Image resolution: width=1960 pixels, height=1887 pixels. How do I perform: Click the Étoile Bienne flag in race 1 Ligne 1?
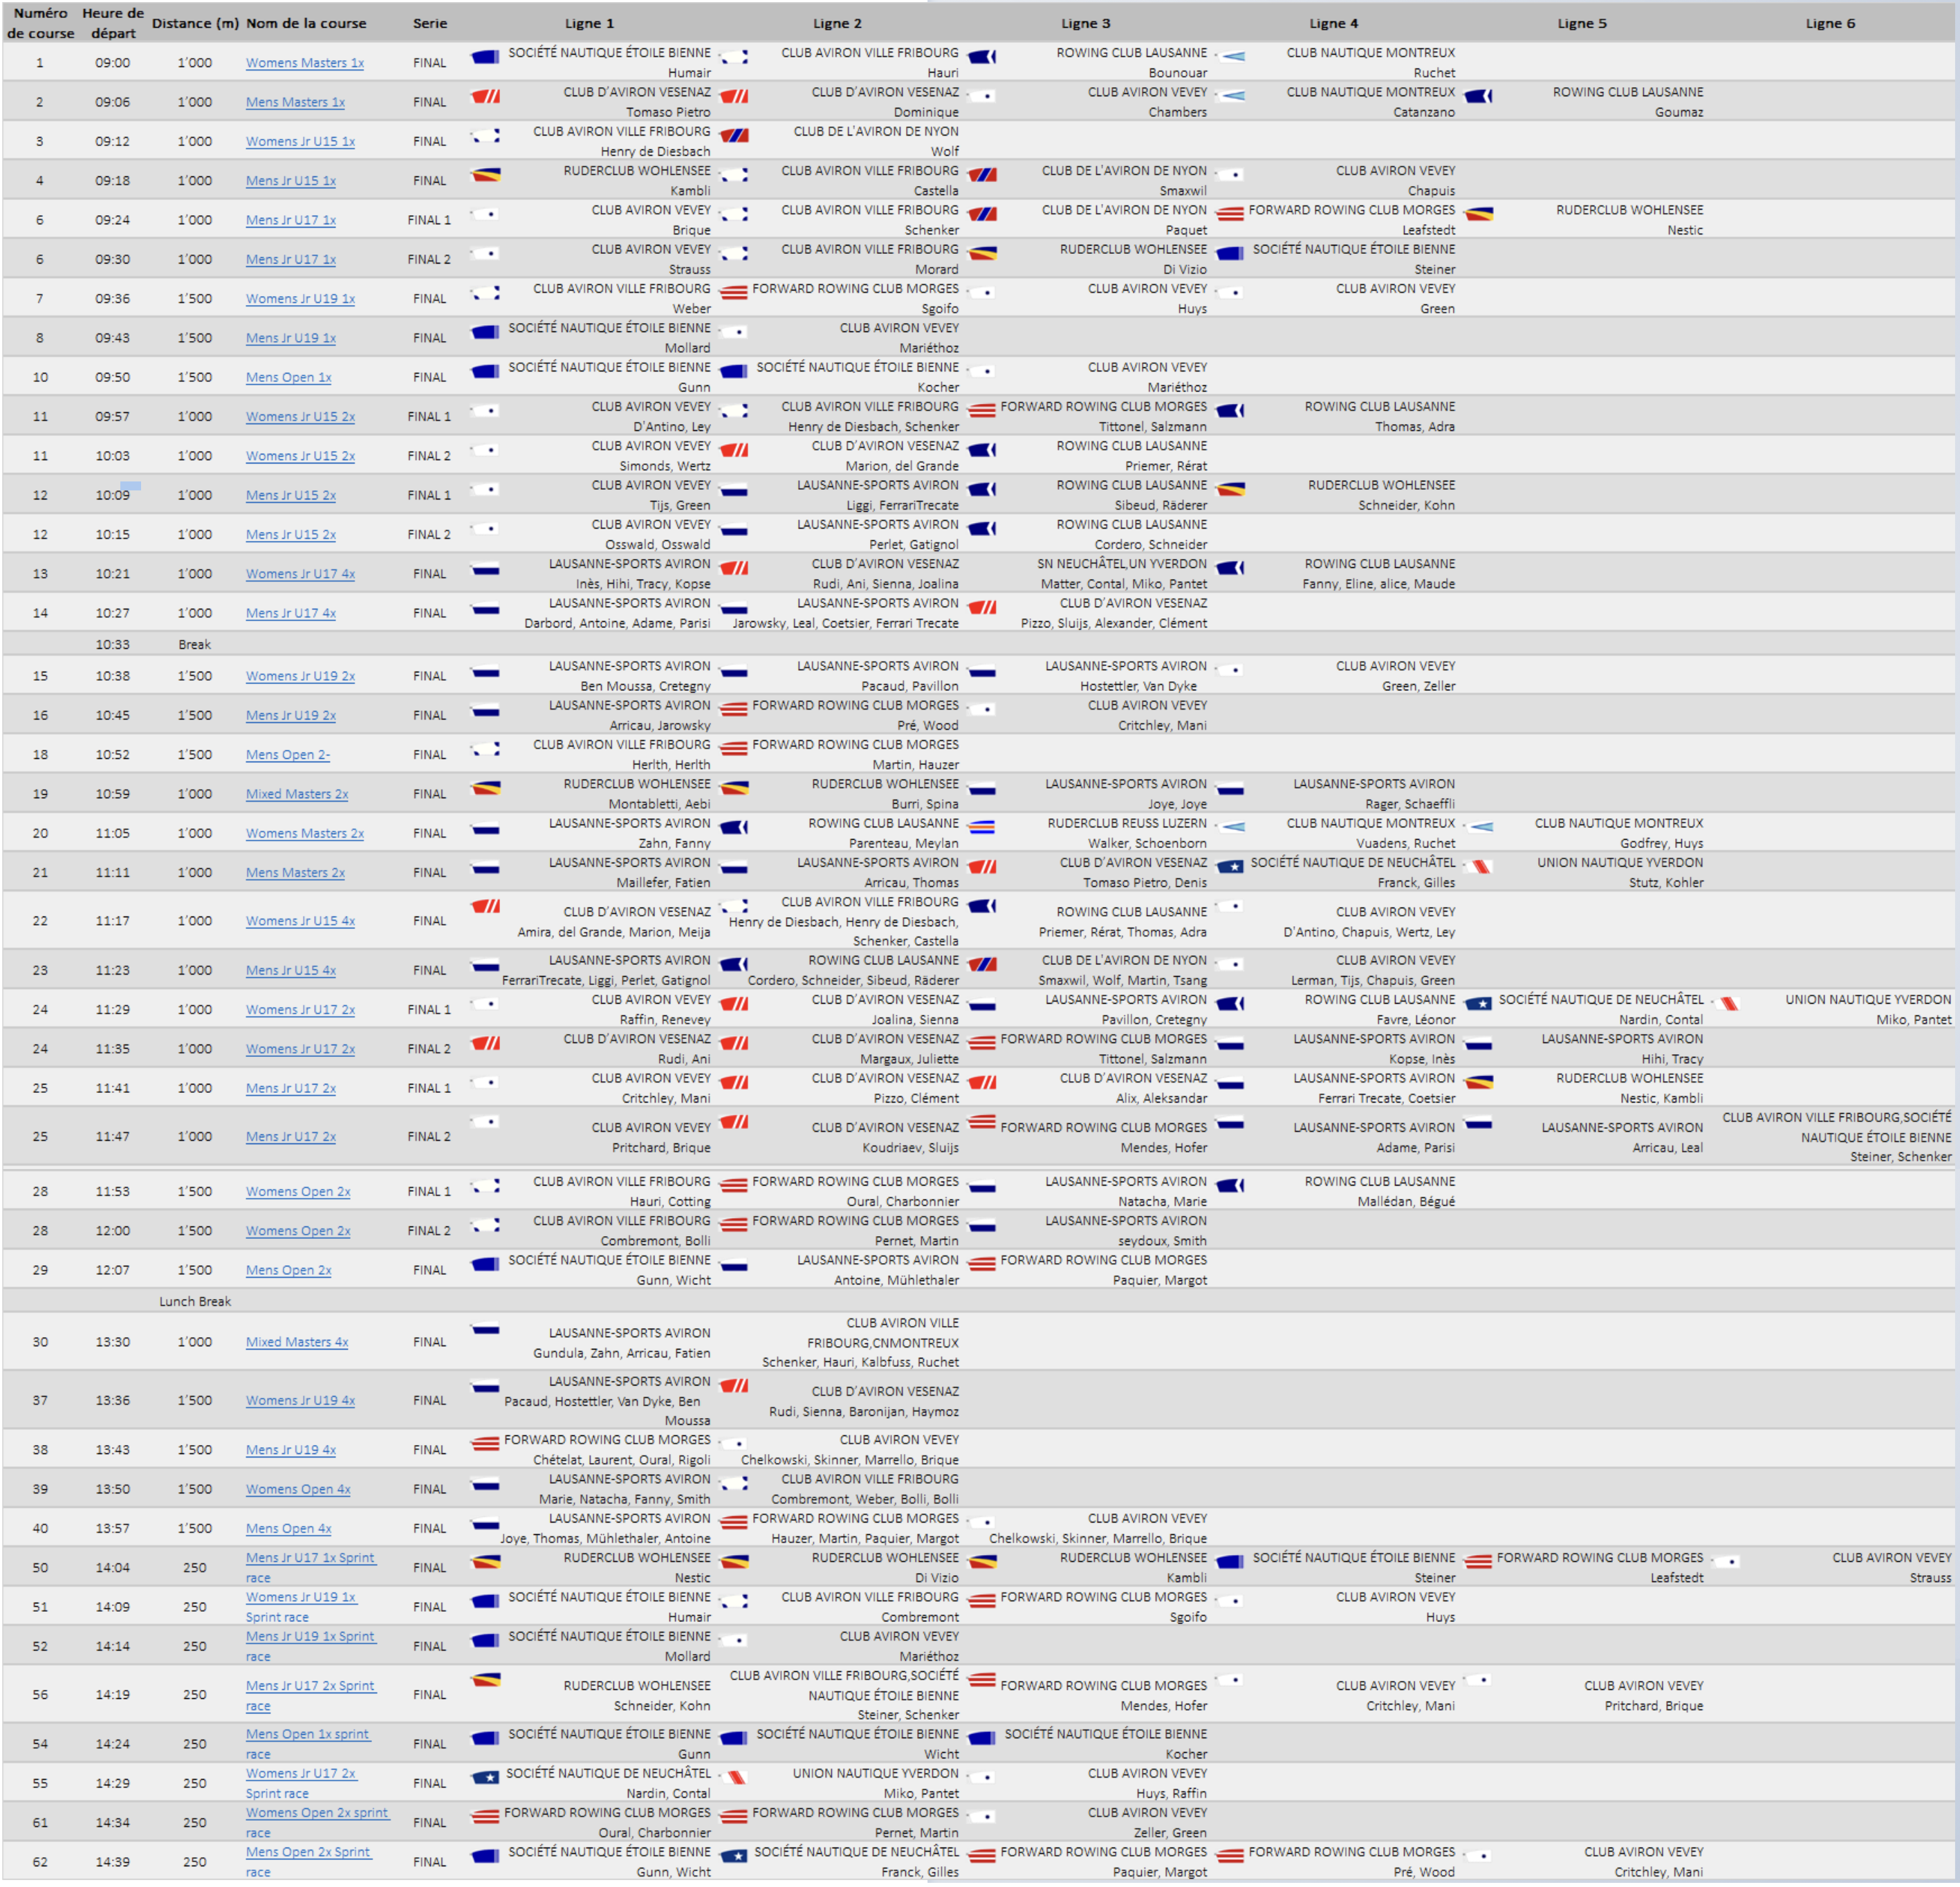[485, 57]
